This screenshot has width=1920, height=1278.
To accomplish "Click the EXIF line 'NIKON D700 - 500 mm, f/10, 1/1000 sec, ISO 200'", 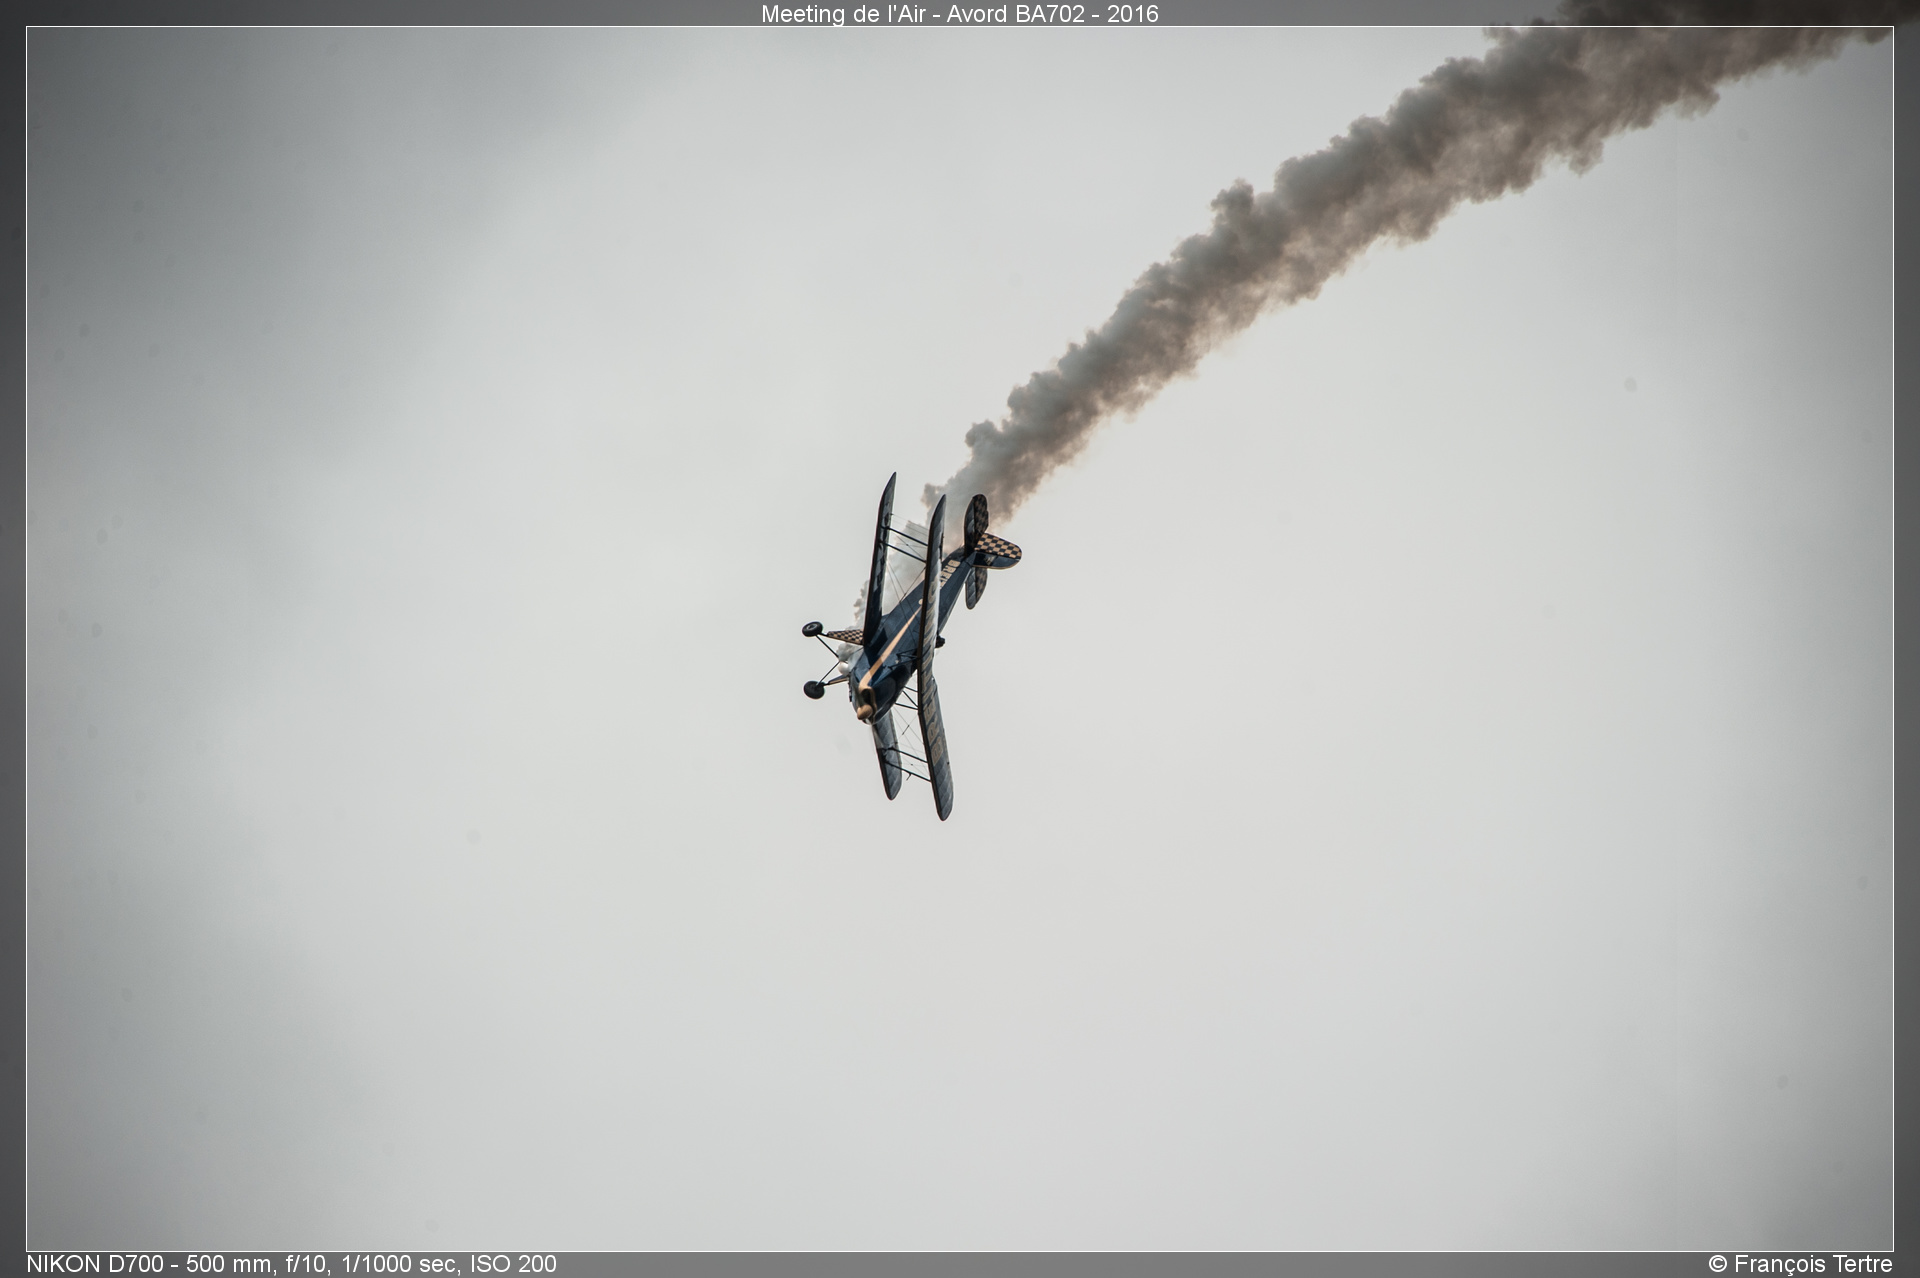I will tap(291, 1264).
